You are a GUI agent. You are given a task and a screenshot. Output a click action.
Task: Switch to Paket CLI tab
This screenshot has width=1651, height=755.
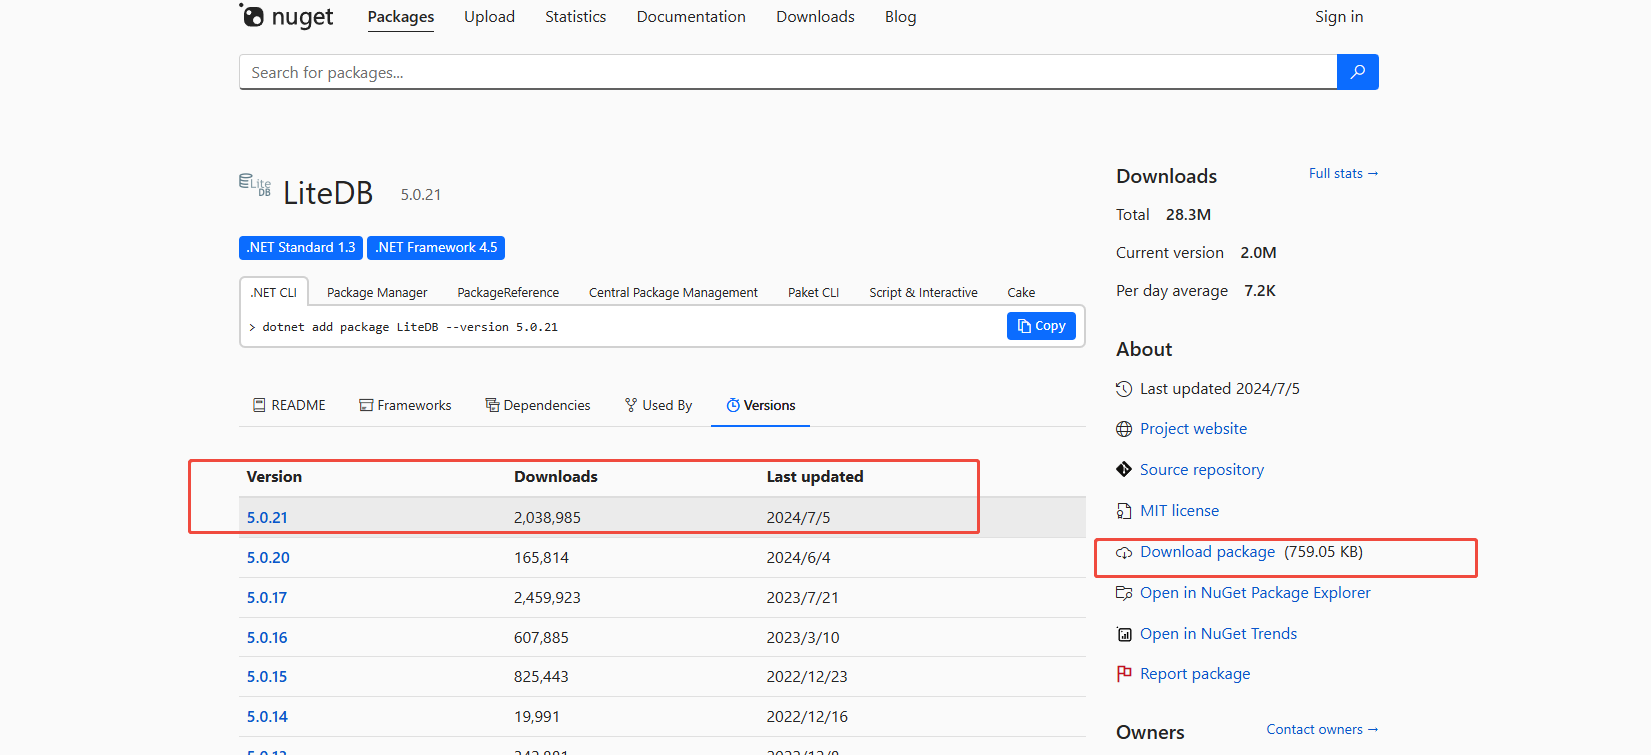(x=813, y=292)
